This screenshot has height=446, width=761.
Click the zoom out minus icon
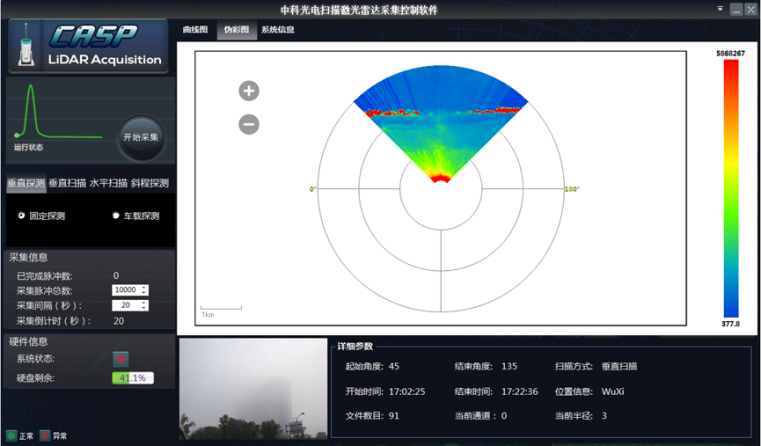pos(249,124)
